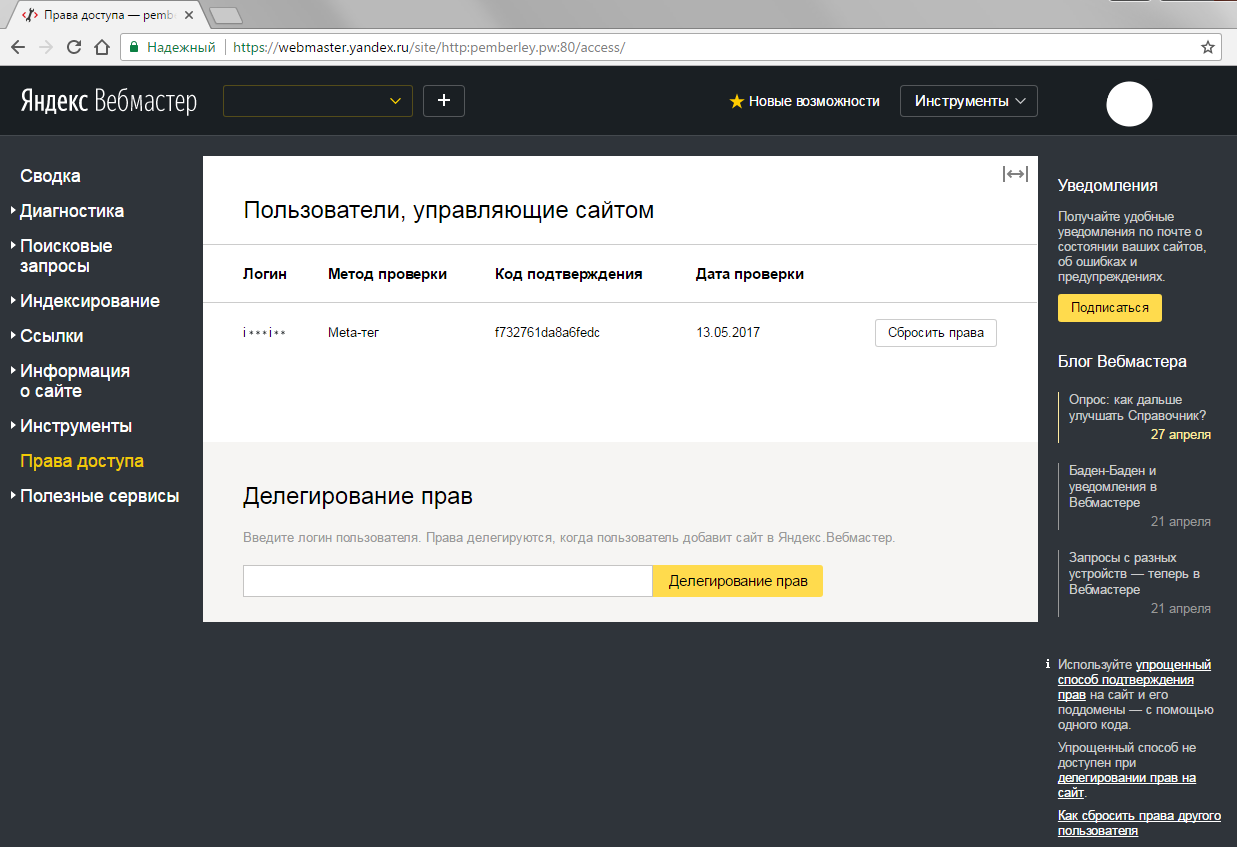This screenshot has height=847, width=1237.
Task: Expand Полезные сервисы section
Action: point(96,496)
